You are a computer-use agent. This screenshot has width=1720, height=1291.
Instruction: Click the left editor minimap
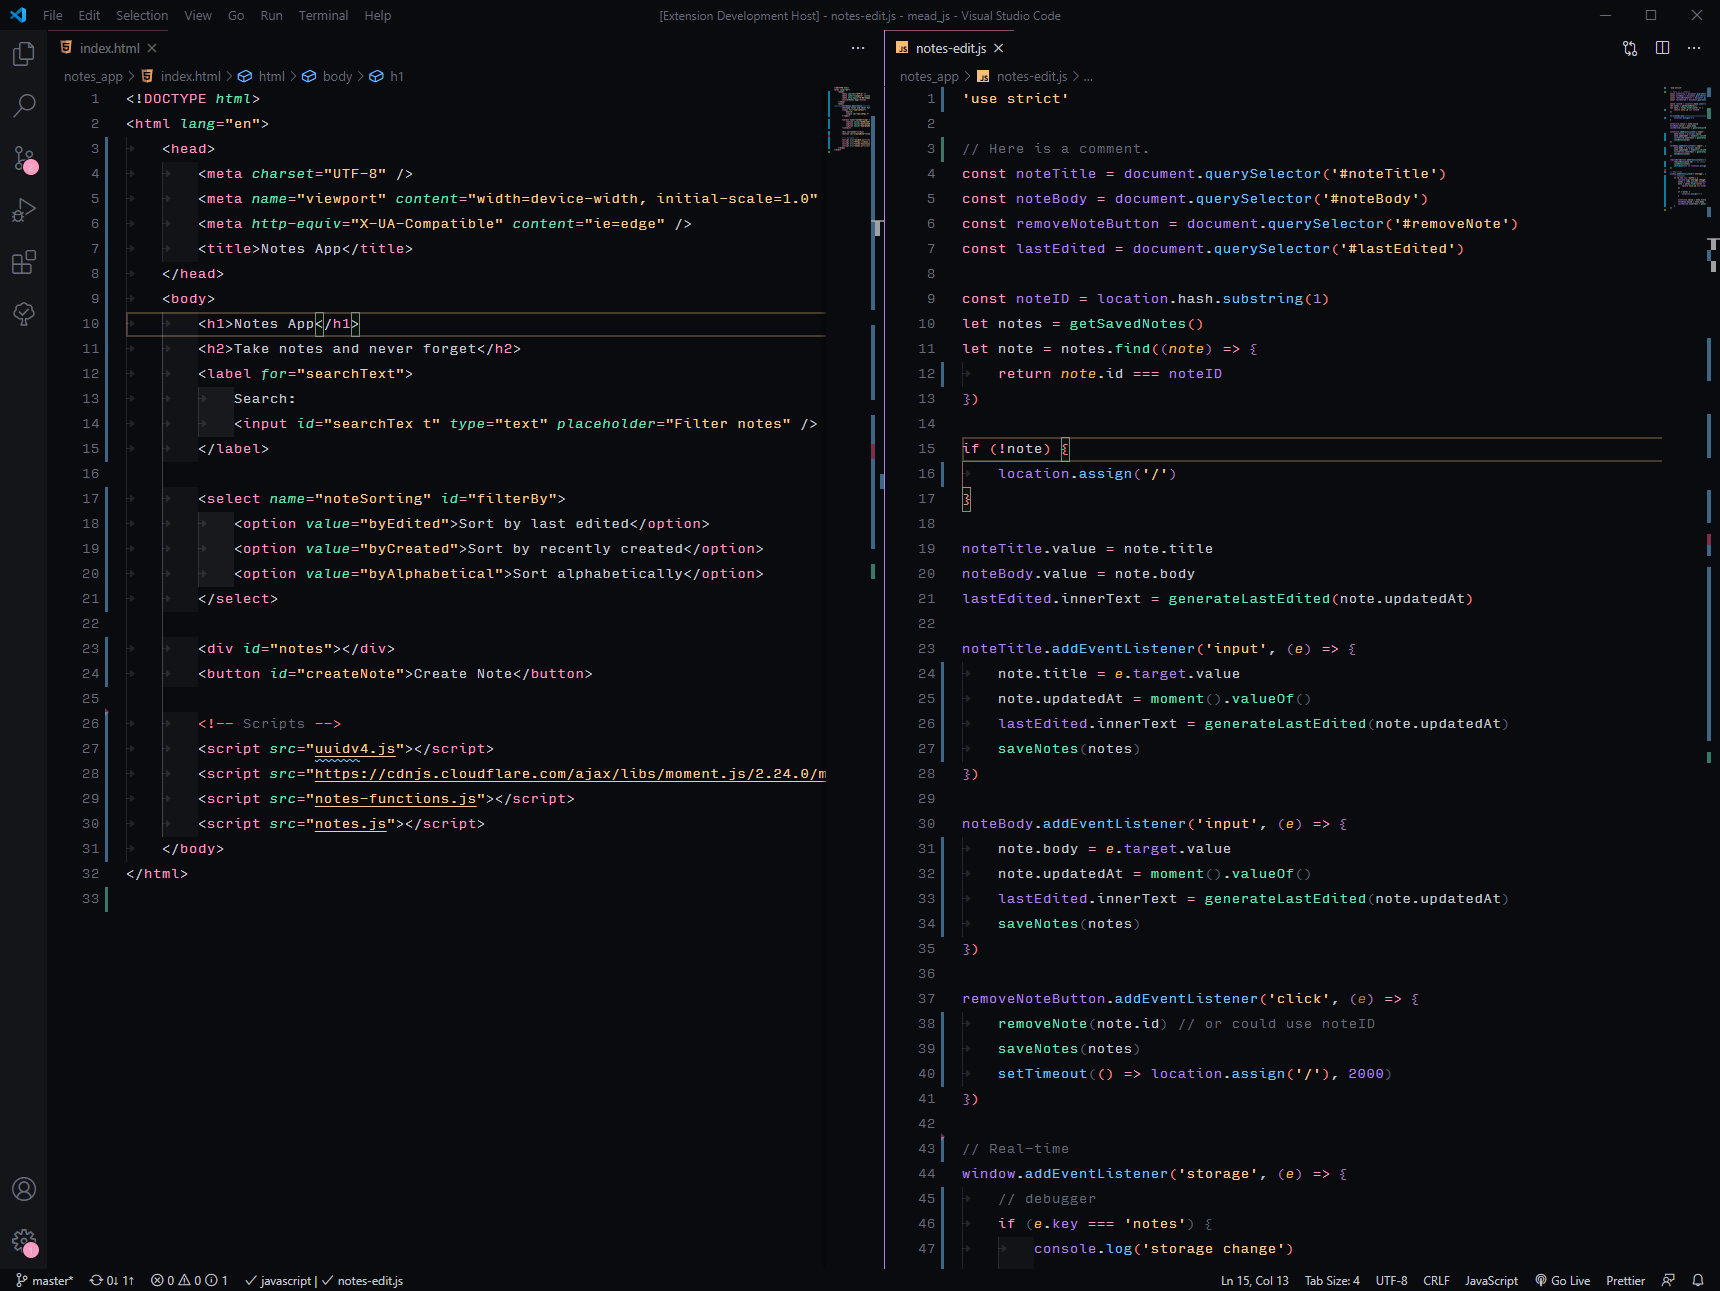point(850,119)
